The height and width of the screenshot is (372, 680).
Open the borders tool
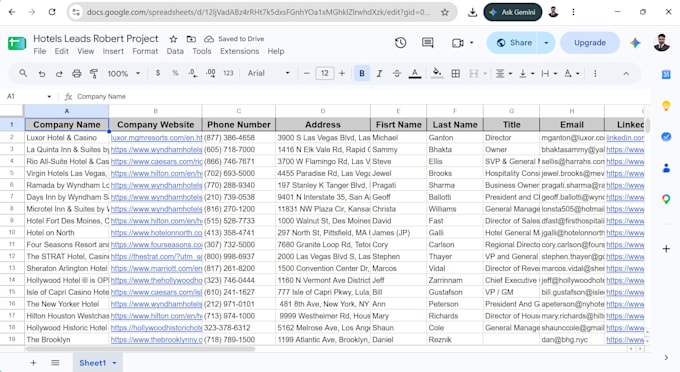coord(455,74)
